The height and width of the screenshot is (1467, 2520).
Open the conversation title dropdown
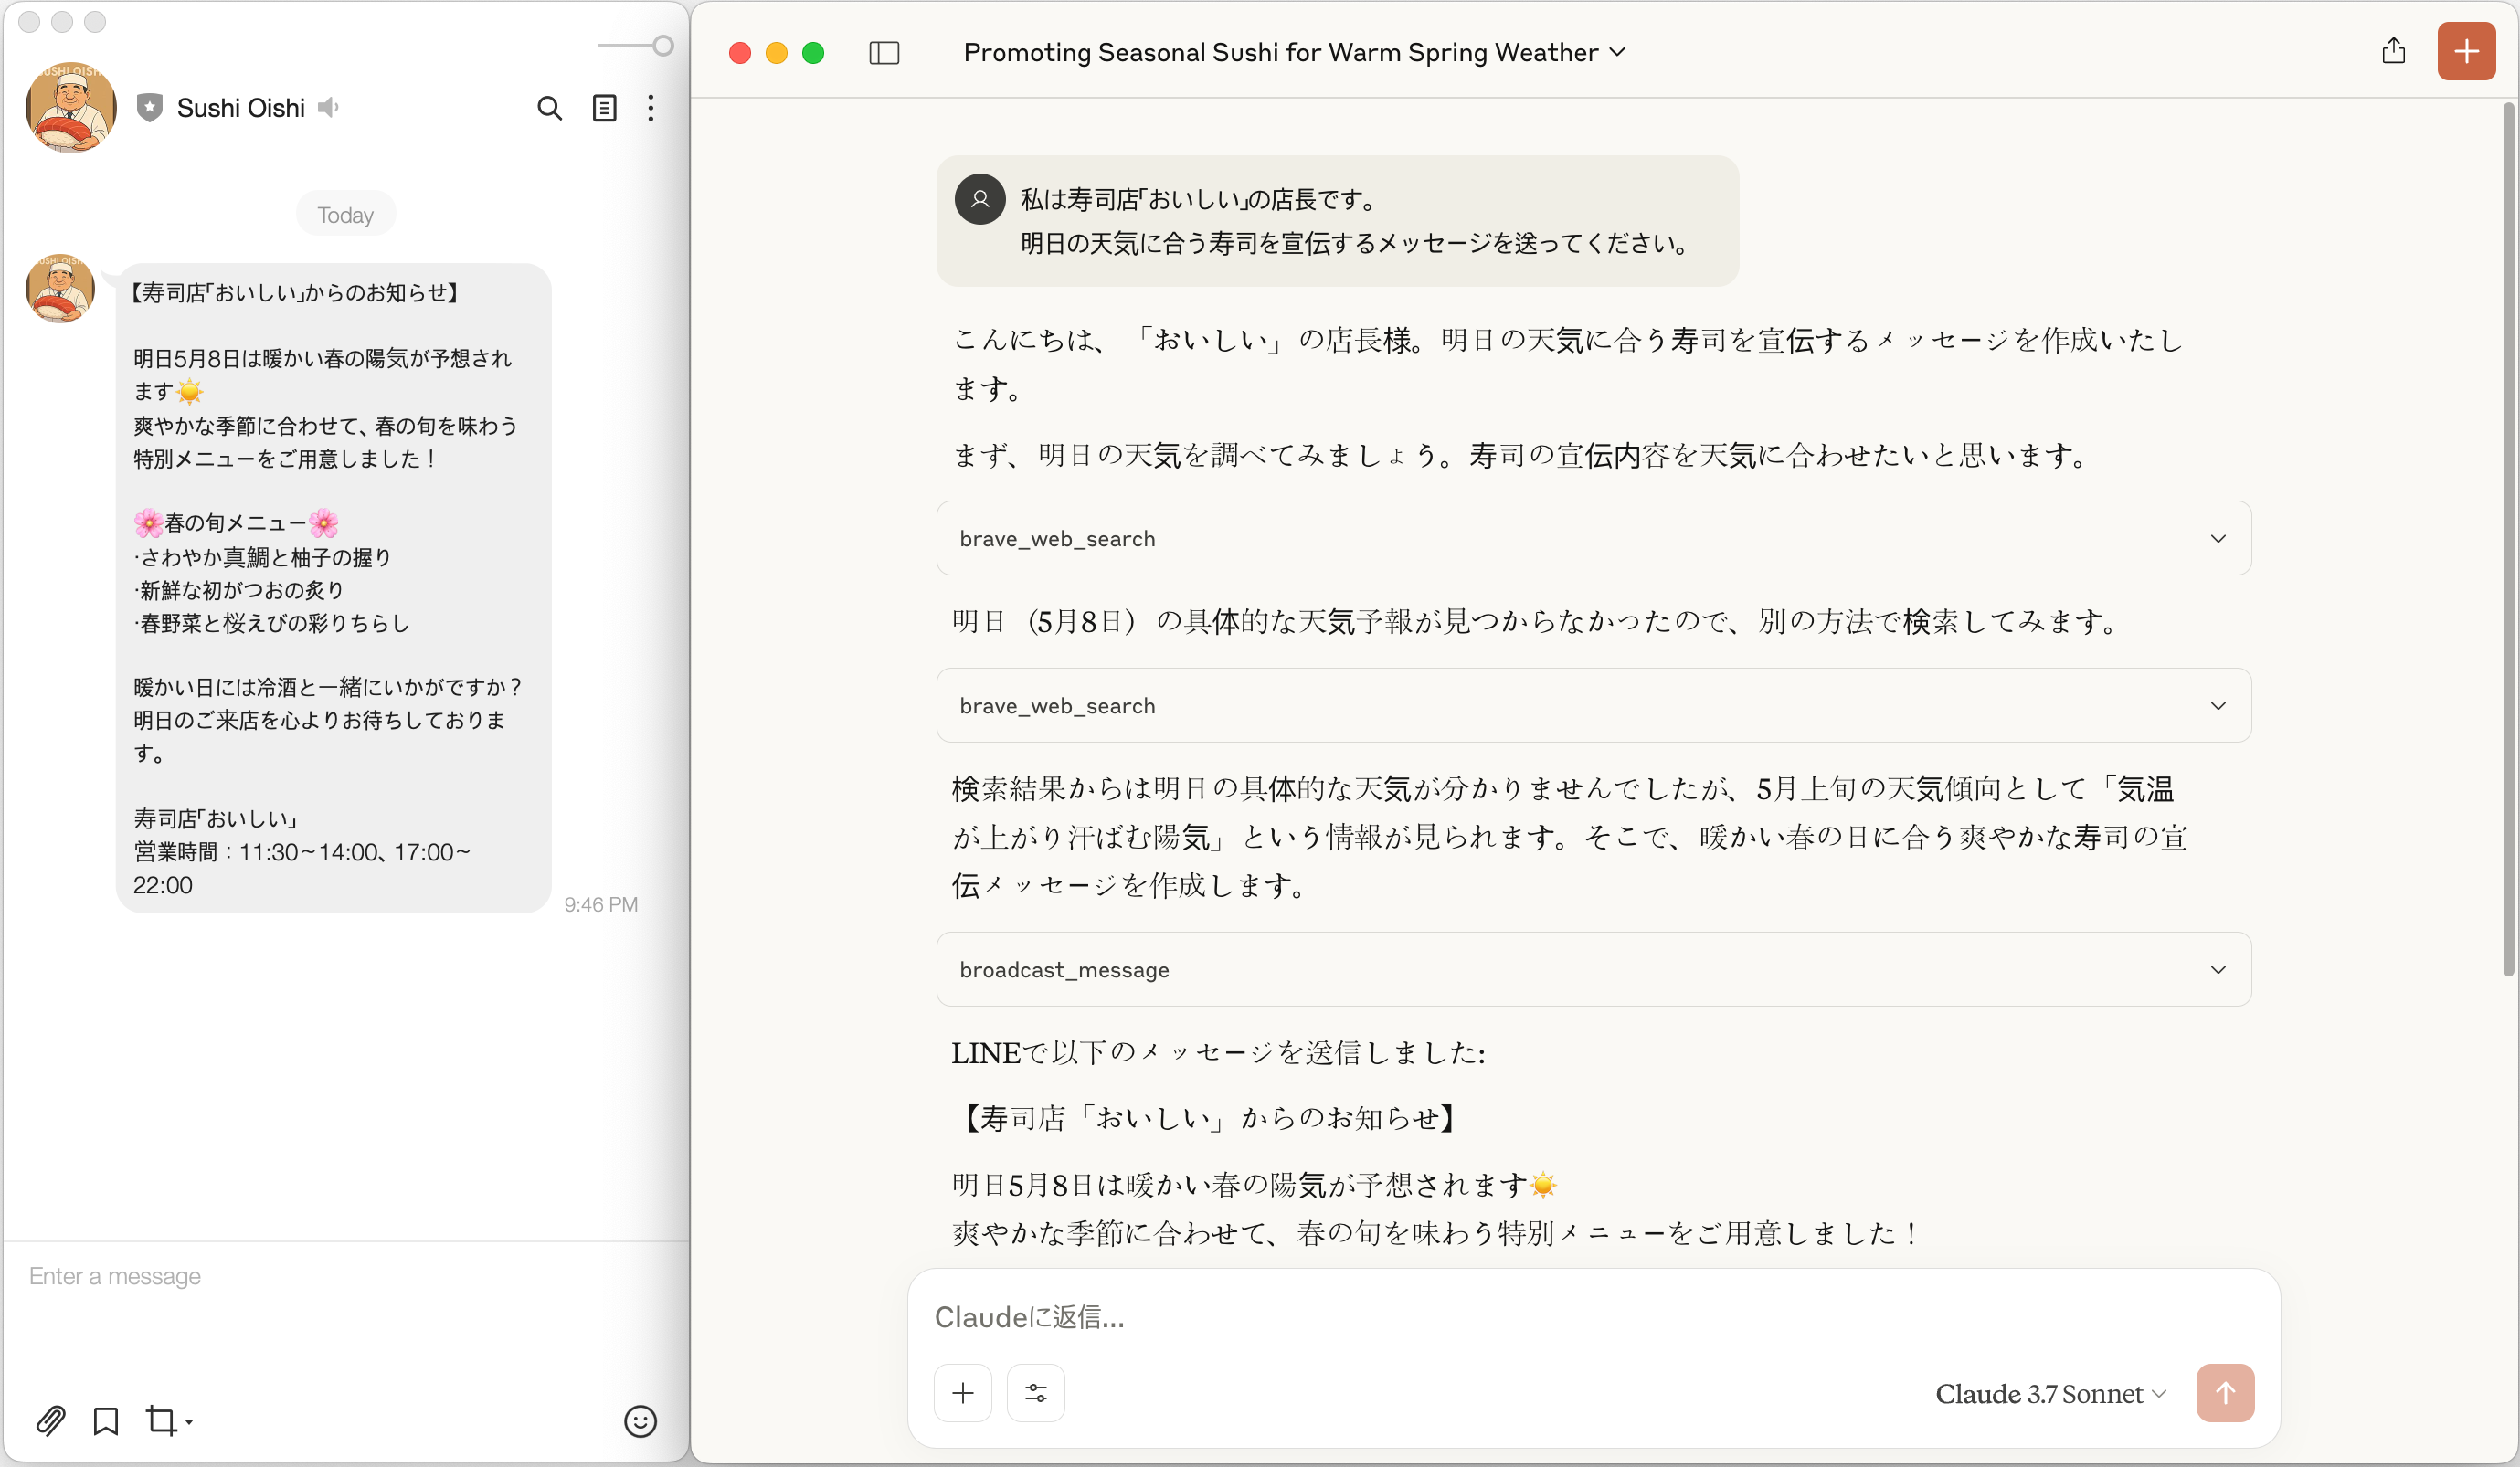[x=1294, y=53]
